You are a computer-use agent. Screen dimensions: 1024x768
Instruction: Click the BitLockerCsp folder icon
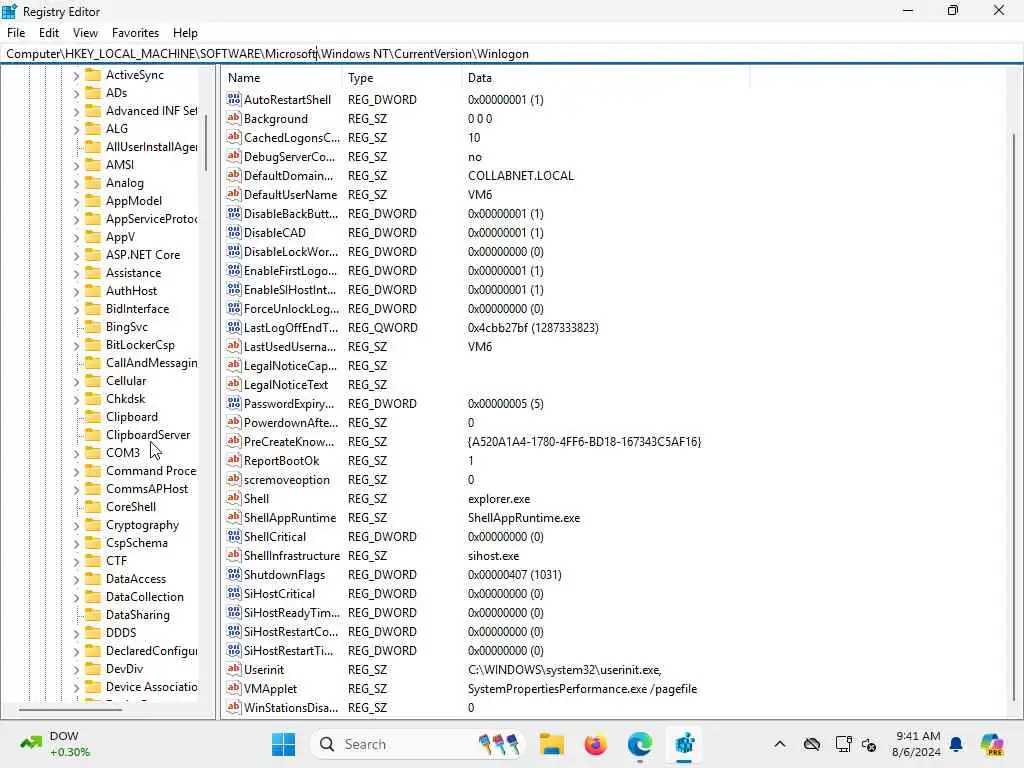[x=93, y=344]
